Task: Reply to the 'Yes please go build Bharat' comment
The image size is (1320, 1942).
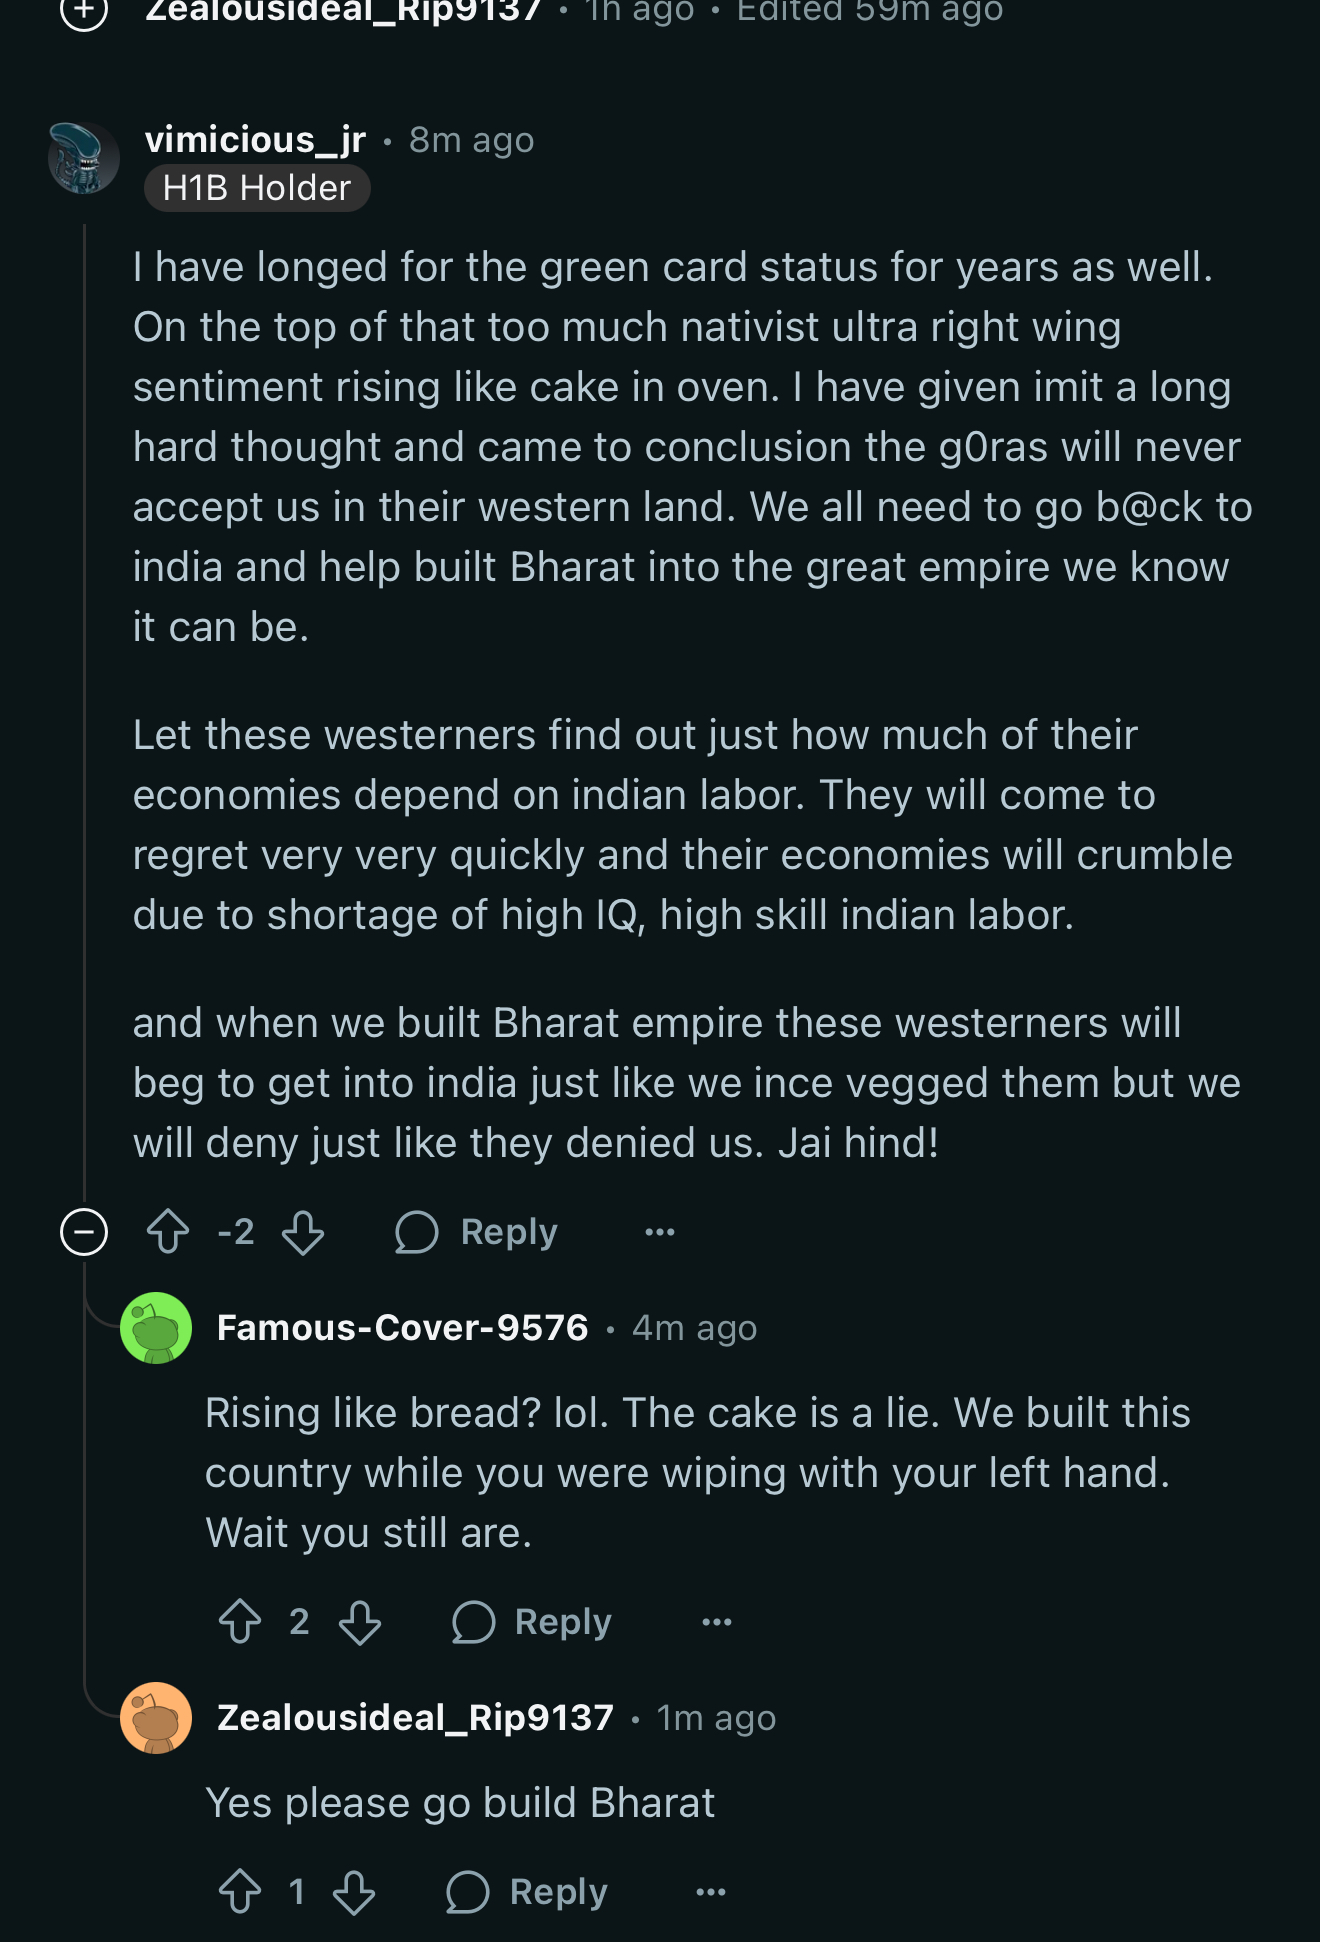Action: 527,1892
